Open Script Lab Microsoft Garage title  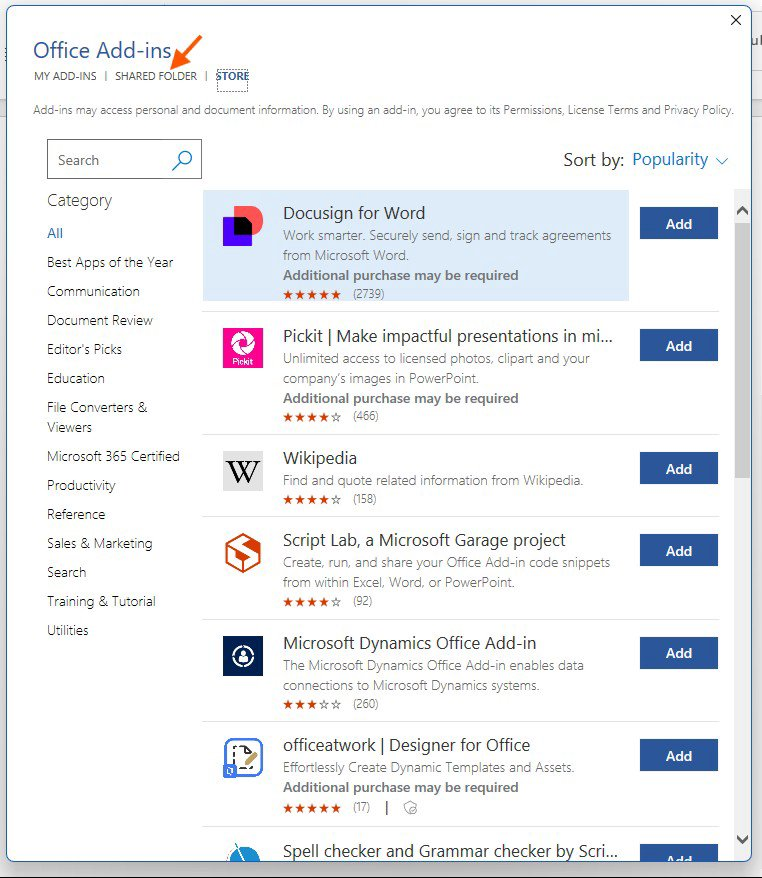pos(424,540)
